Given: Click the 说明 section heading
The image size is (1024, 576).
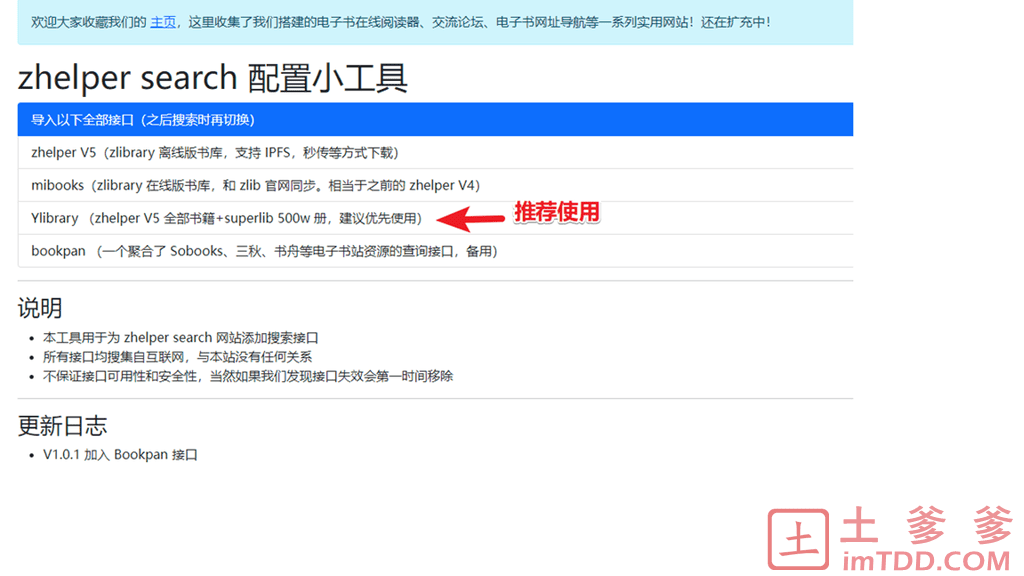Looking at the screenshot, I should (x=40, y=308).
